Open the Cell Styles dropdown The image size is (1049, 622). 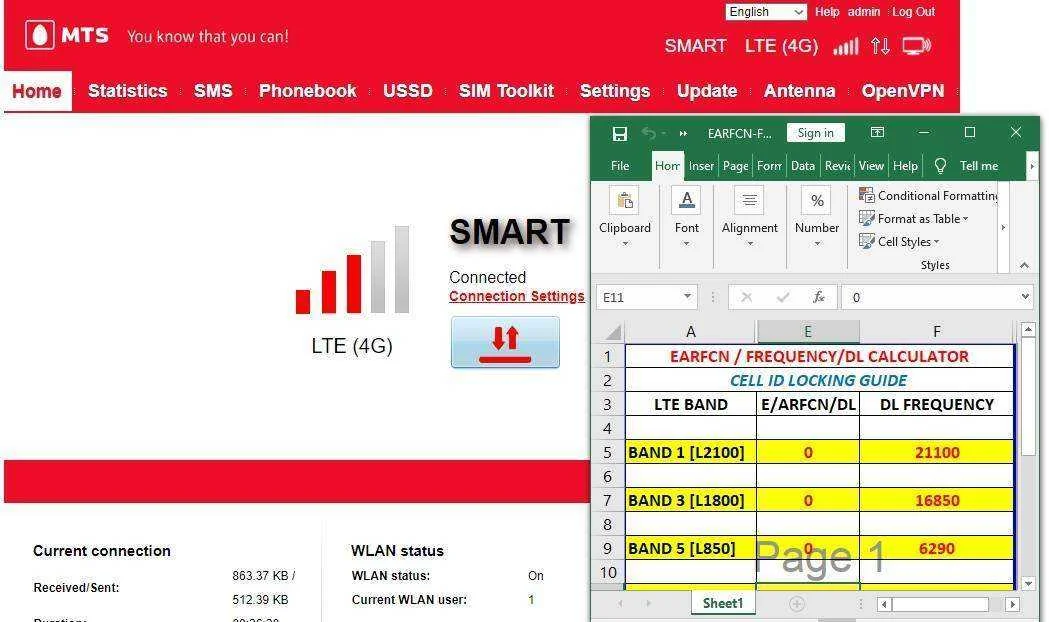point(899,241)
